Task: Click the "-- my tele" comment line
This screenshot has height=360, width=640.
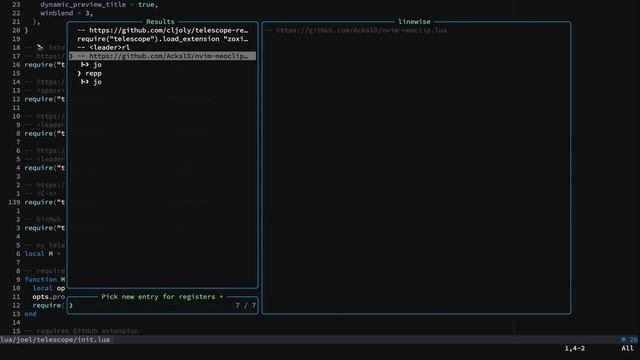Action: click(x=44, y=245)
